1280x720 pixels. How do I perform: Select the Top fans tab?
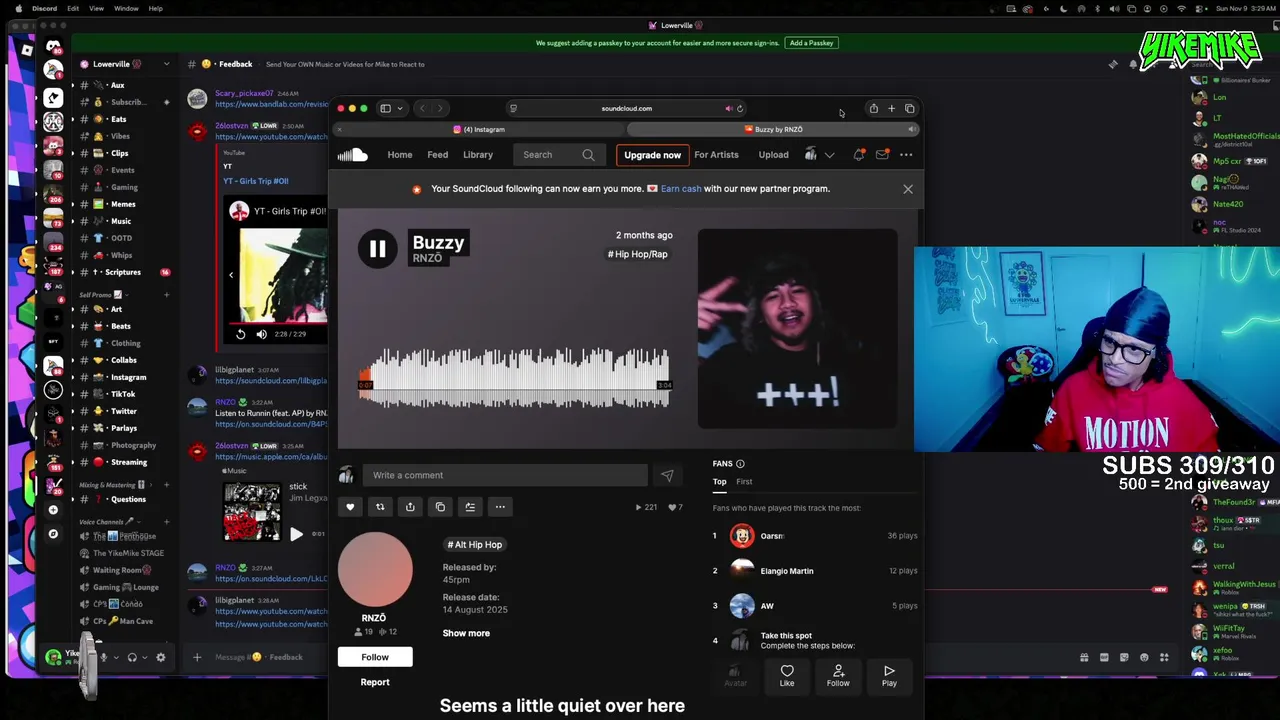click(719, 482)
